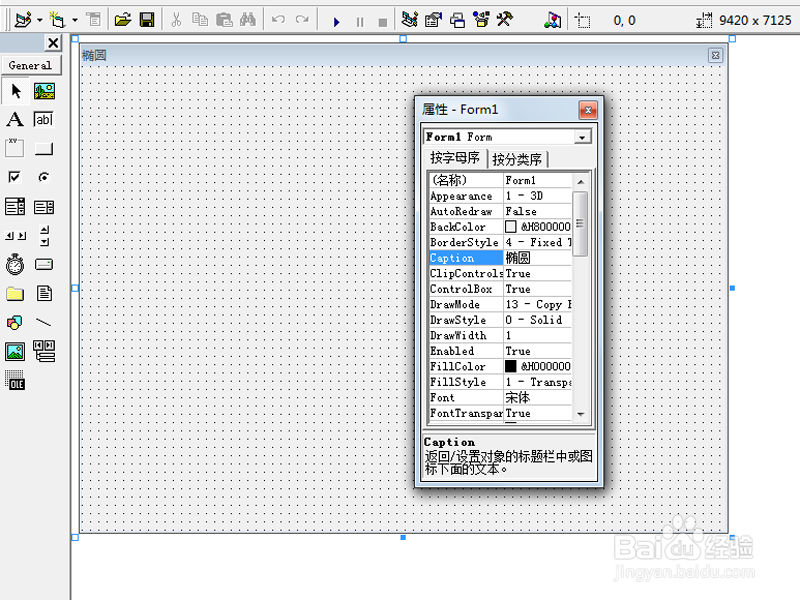800x600 pixels.
Task: Click the Copy toolbar icon
Action: tap(199, 20)
